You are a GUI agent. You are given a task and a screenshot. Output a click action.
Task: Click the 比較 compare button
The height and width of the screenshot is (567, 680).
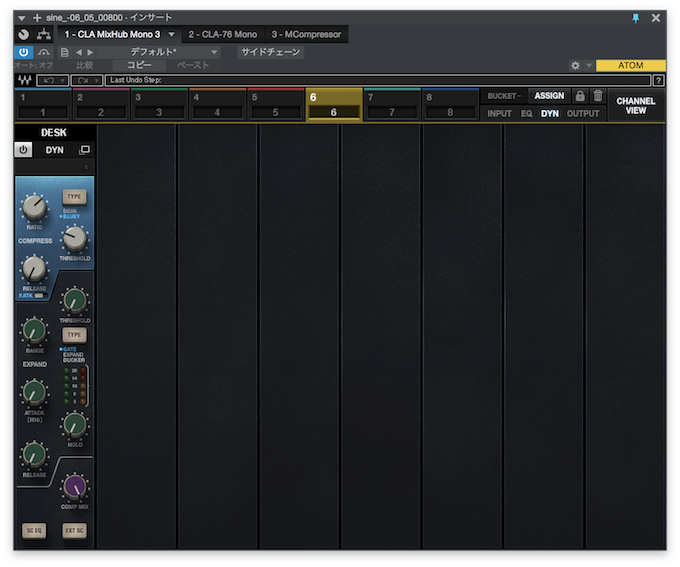coord(85,66)
